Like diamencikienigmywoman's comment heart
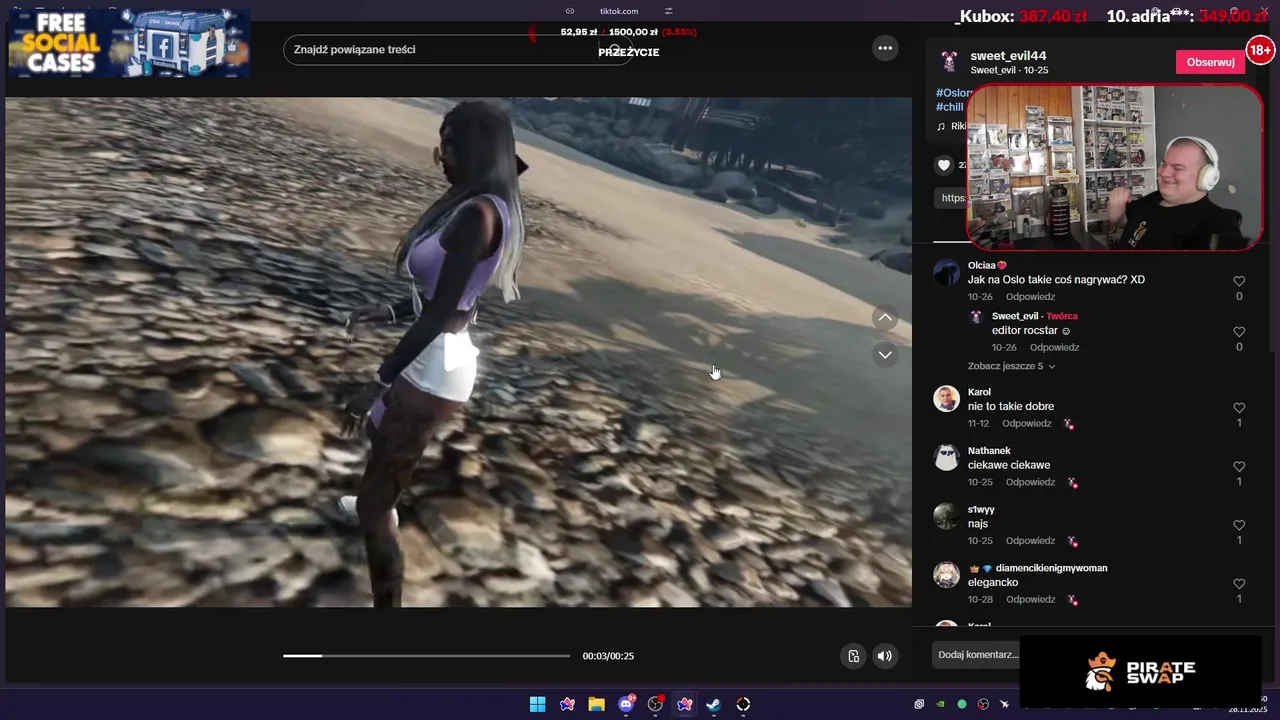The image size is (1280, 720). [x=1239, y=584]
